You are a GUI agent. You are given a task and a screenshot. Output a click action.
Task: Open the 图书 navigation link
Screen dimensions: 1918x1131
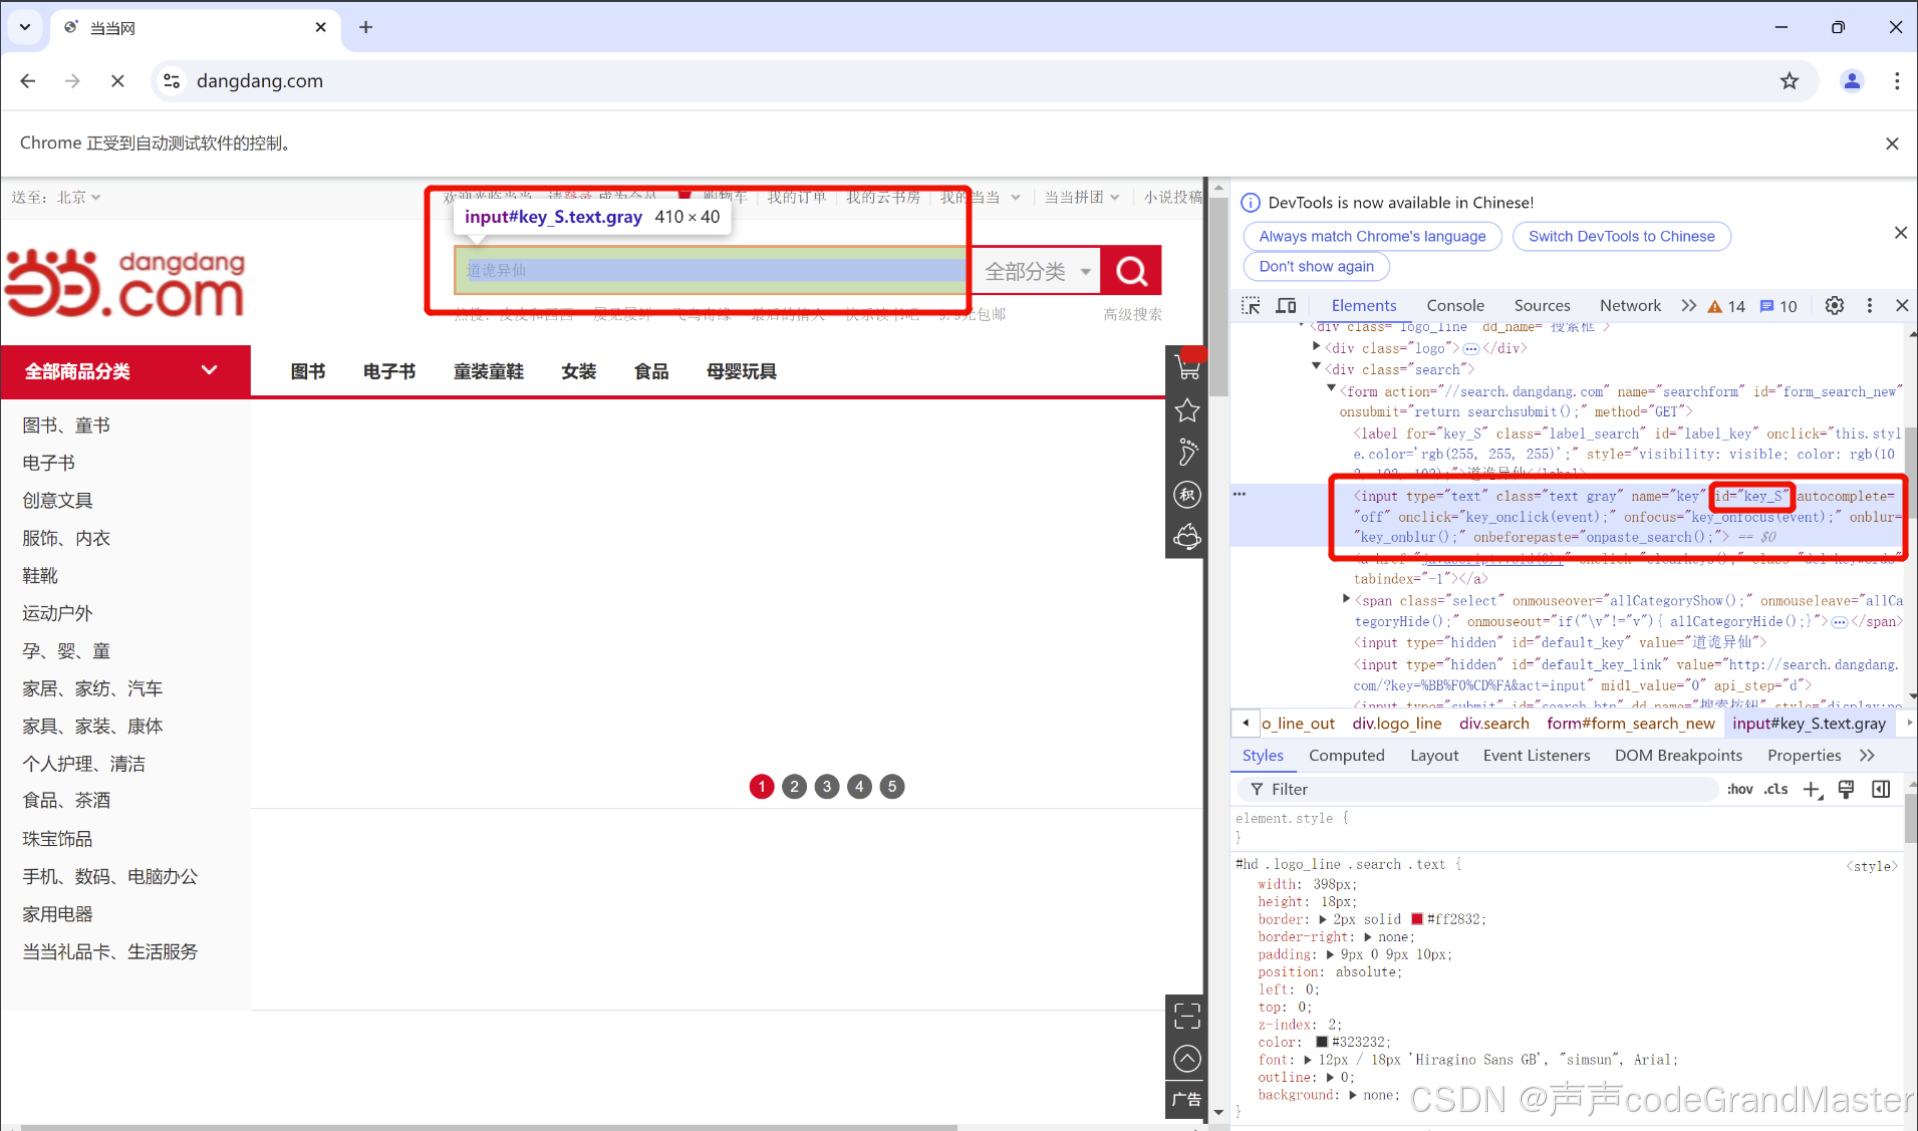click(308, 372)
